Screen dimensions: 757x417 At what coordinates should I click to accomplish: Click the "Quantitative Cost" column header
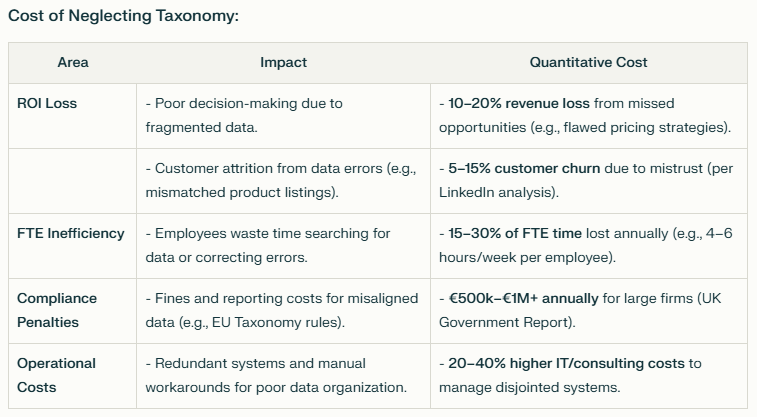588,62
